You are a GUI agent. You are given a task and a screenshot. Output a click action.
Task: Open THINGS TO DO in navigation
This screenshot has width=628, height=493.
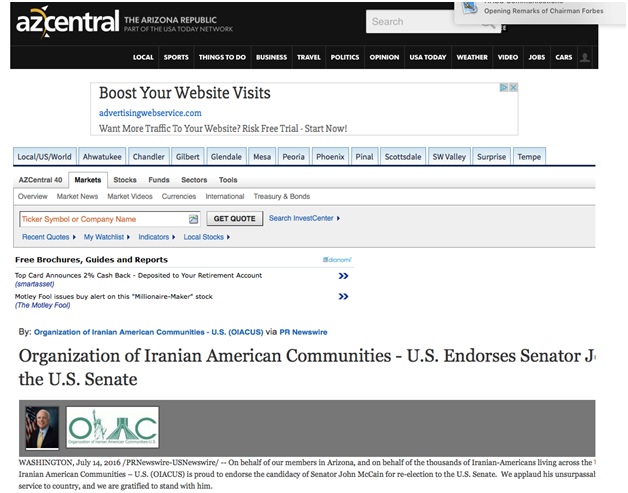tap(222, 57)
